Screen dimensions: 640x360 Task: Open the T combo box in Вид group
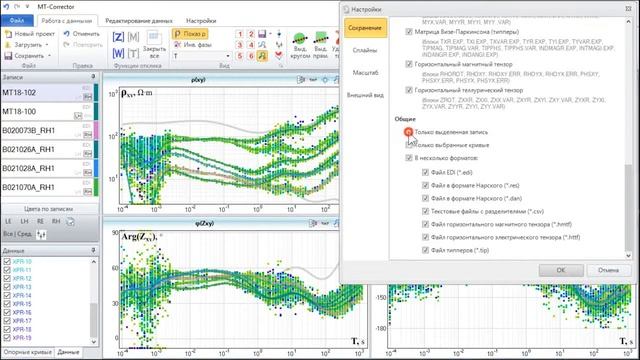pyautogui.click(x=202, y=56)
